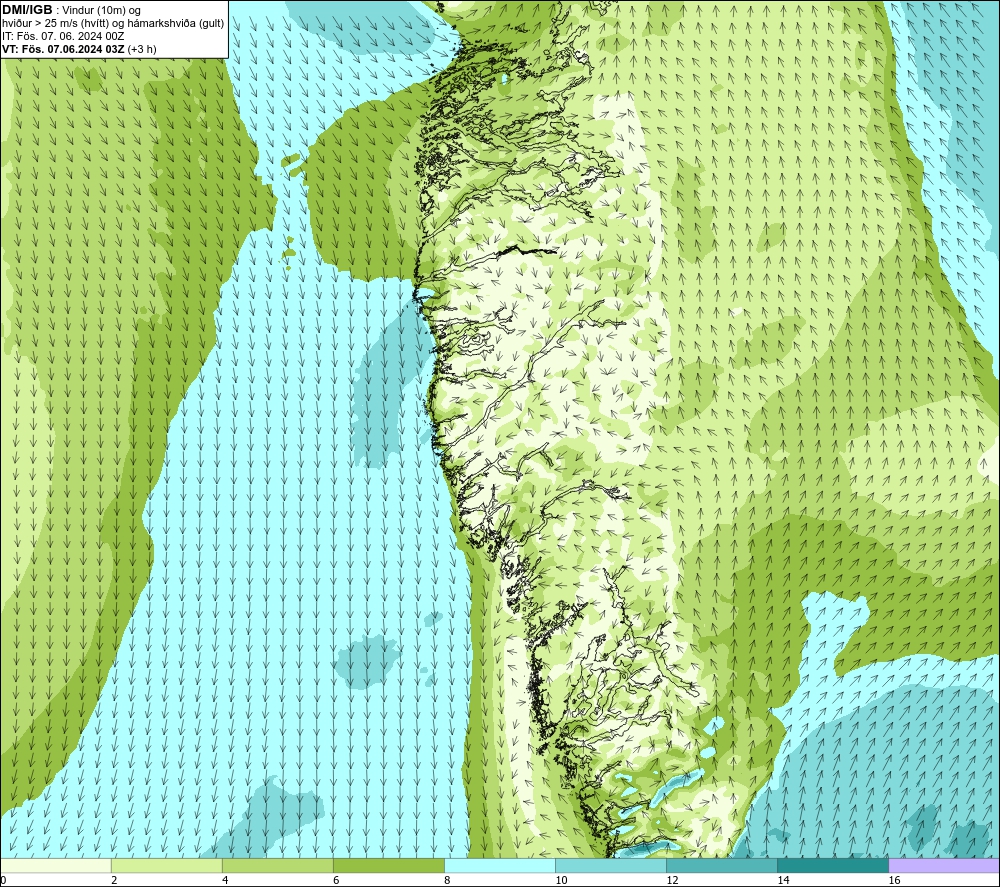Click the legend scale label '12'
Image resolution: width=1000 pixels, height=887 pixels.
point(672,880)
